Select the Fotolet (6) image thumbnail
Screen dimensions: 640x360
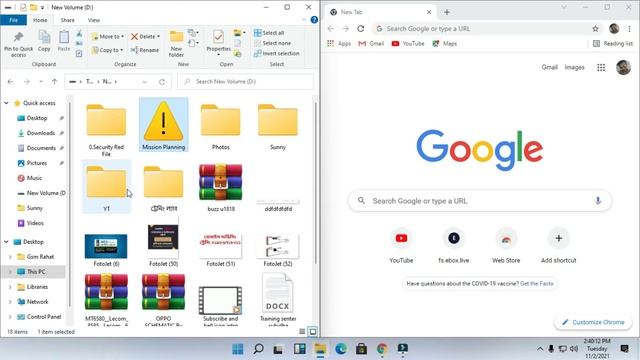point(106,250)
